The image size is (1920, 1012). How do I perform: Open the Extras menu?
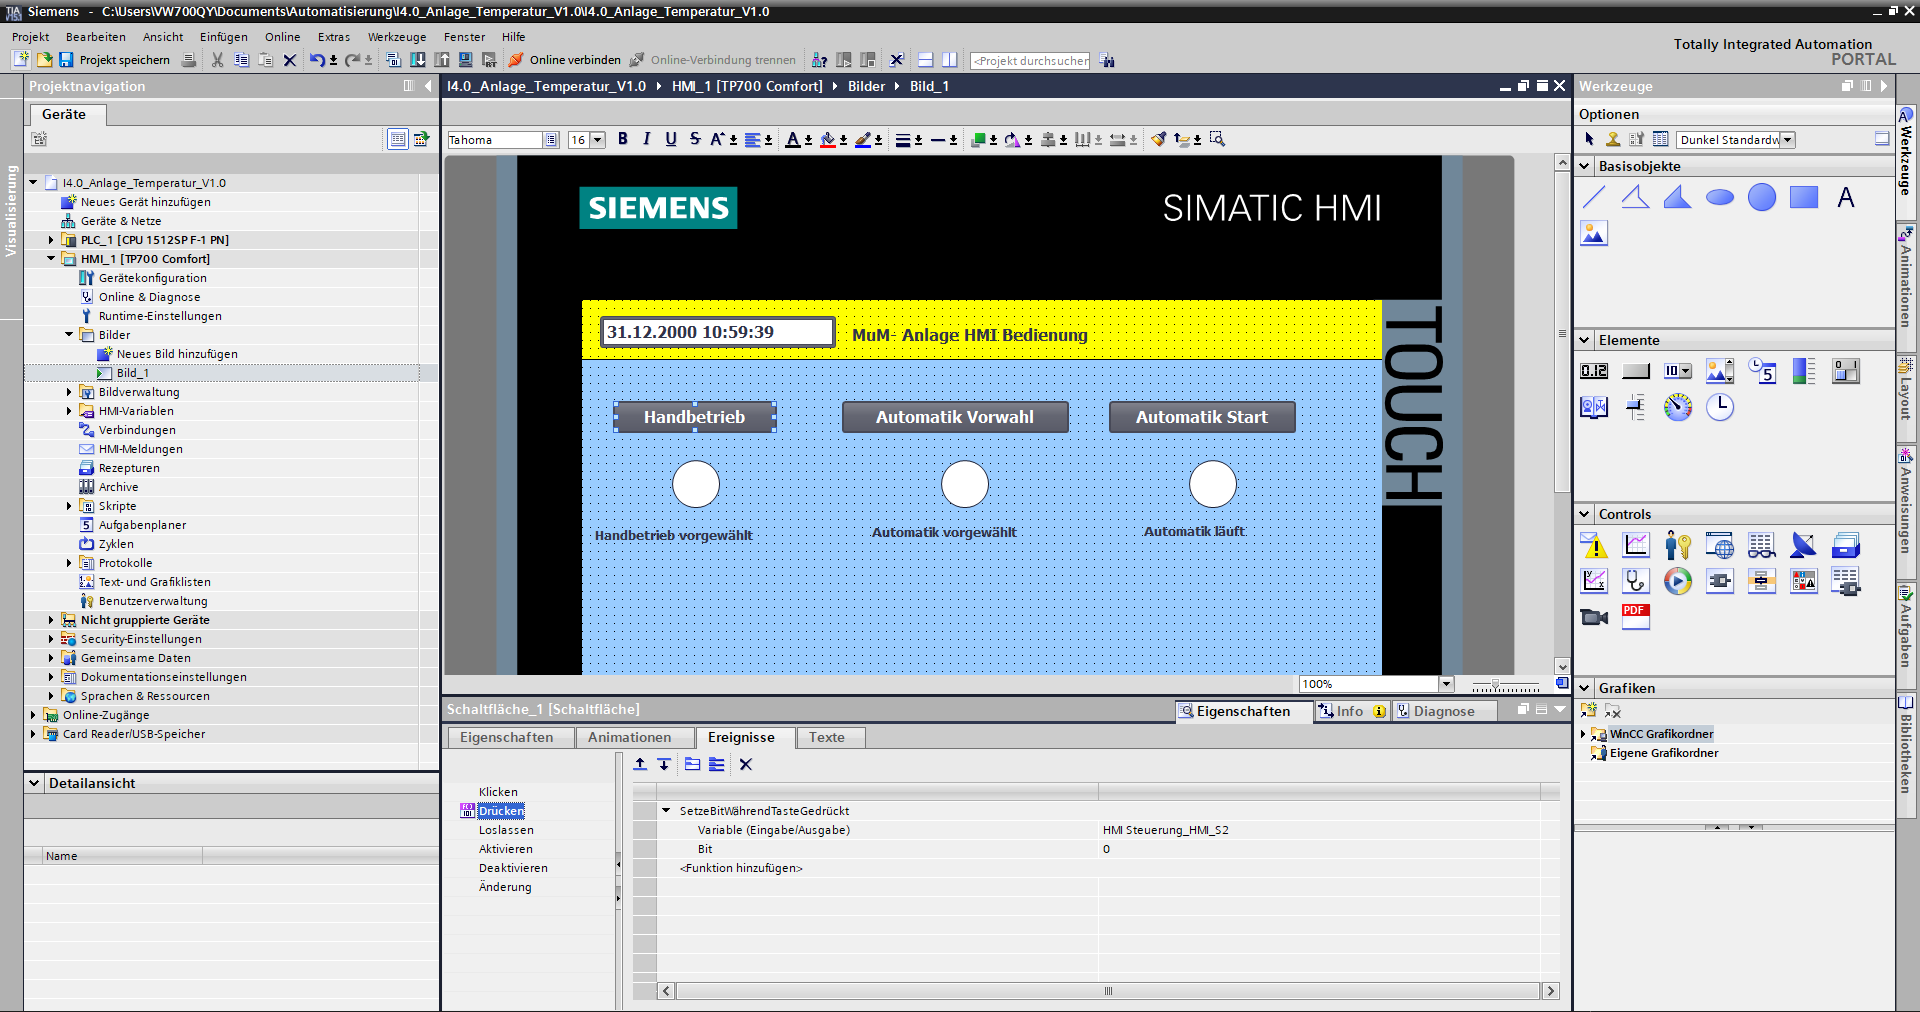tap(333, 37)
